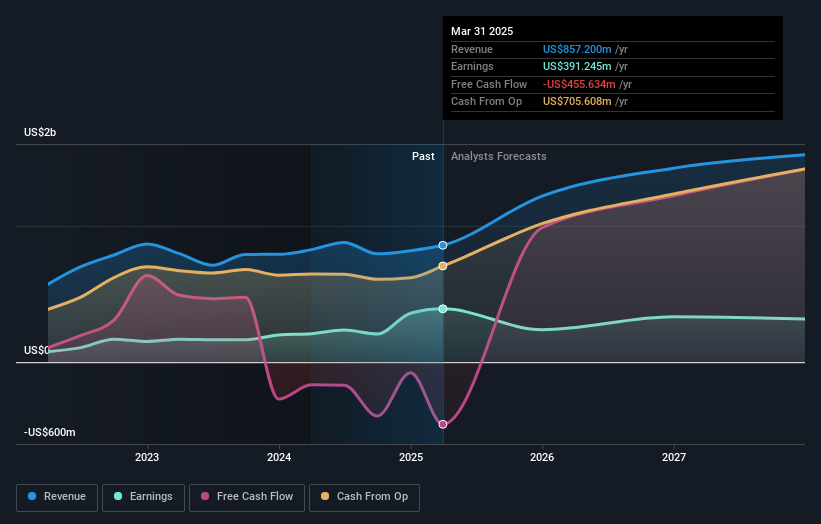Click the orange Cash From Op legend dot
This screenshot has height=524, width=821.
pos(325,496)
